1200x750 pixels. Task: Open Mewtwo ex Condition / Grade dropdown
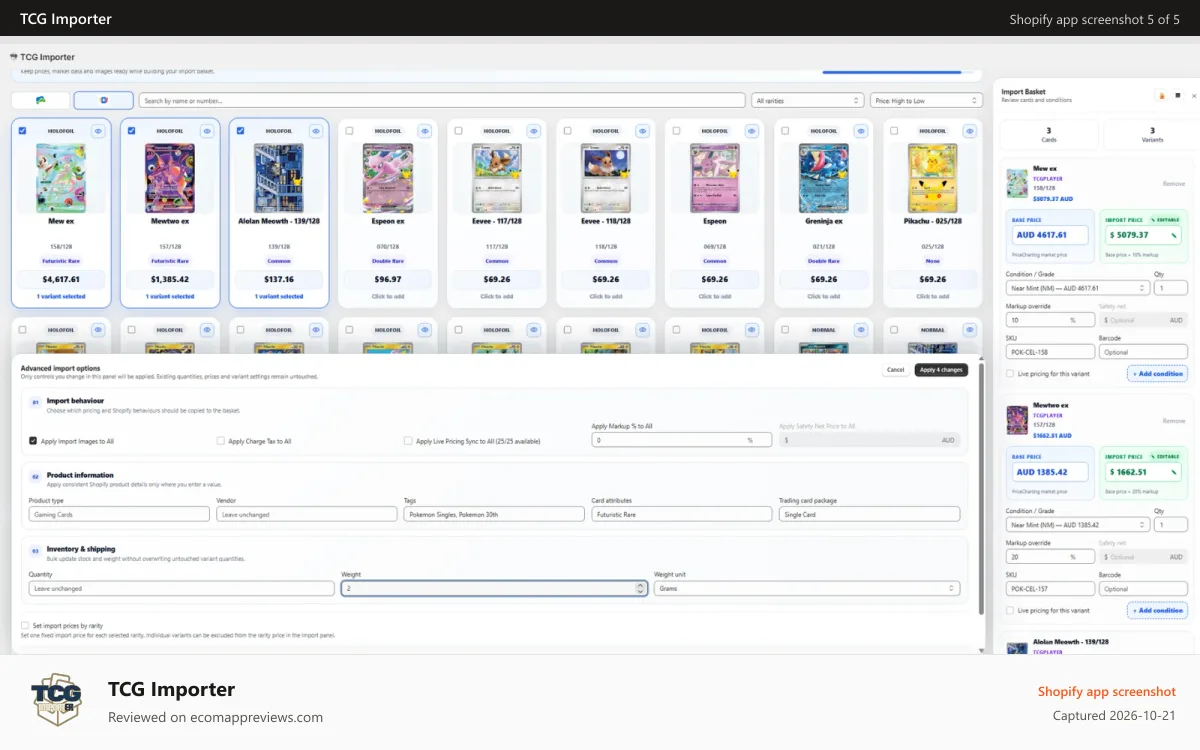coord(1078,525)
